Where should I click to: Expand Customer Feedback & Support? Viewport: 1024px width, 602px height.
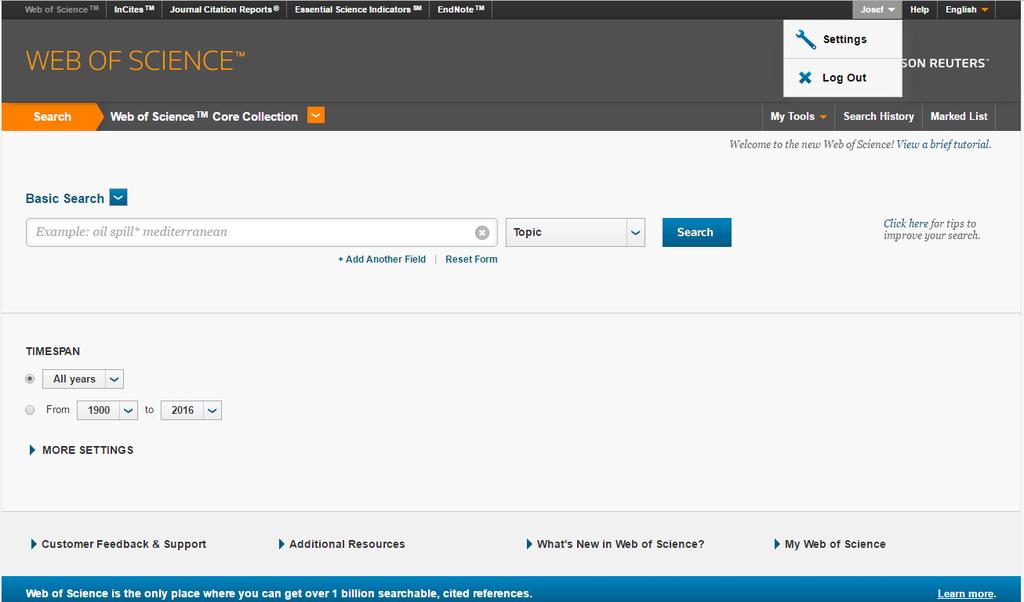coord(119,544)
